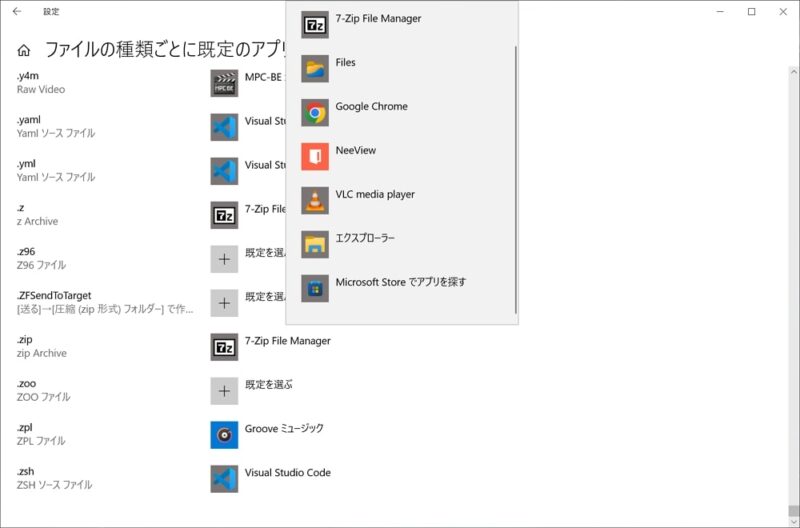This screenshot has width=800, height=528.
Task: Select the NeeView app icon
Action: [315, 157]
